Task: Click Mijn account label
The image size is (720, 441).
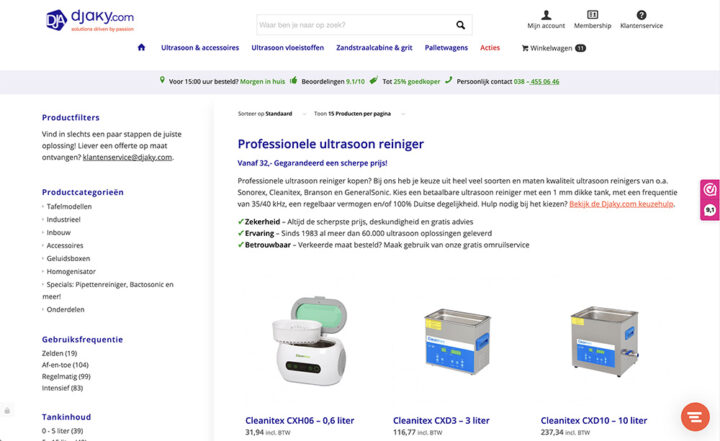Action: [546, 26]
